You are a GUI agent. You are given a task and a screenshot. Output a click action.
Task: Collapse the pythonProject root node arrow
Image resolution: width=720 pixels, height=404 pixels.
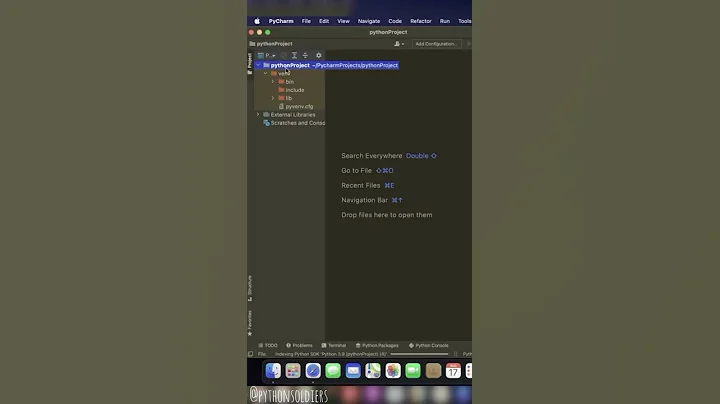click(258, 65)
